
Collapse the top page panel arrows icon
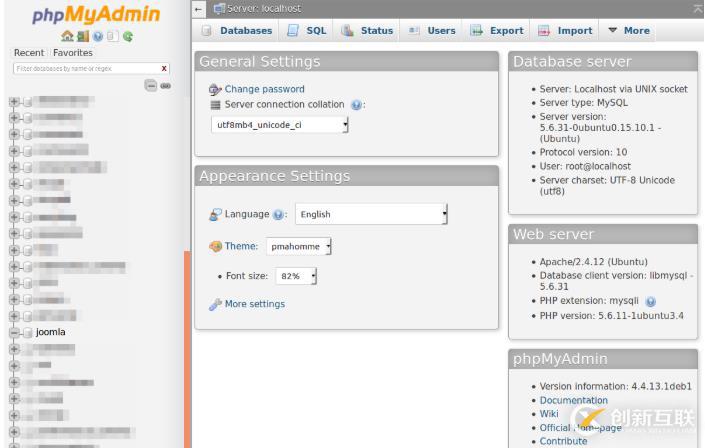[697, 9]
